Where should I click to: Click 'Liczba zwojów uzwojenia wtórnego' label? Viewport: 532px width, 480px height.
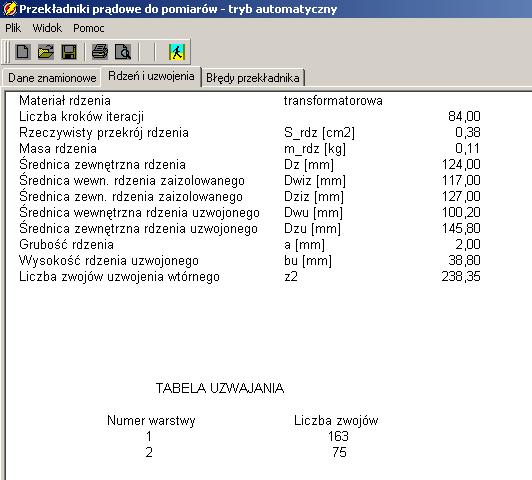pos(119,276)
